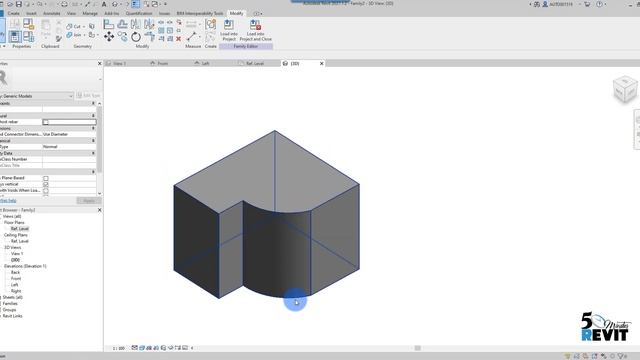Click the Text tool 'A' icon in quick access toolbar

pyautogui.click(x=104, y=4)
